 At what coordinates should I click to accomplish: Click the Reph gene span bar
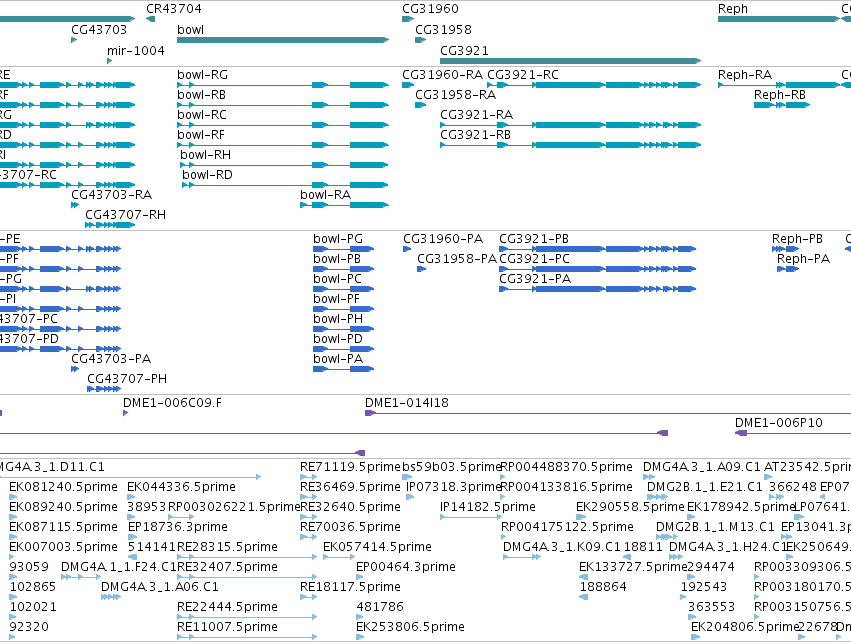tap(779, 19)
